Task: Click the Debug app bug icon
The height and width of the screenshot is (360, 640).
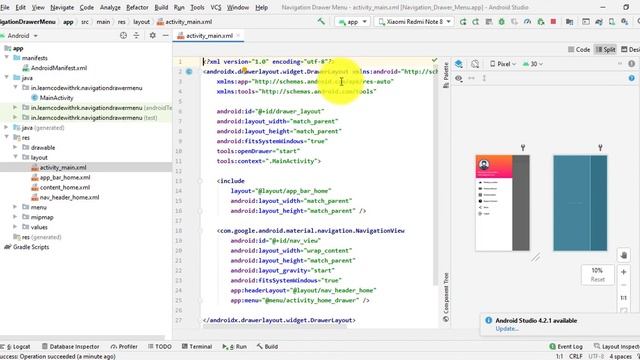Action: 502,22
